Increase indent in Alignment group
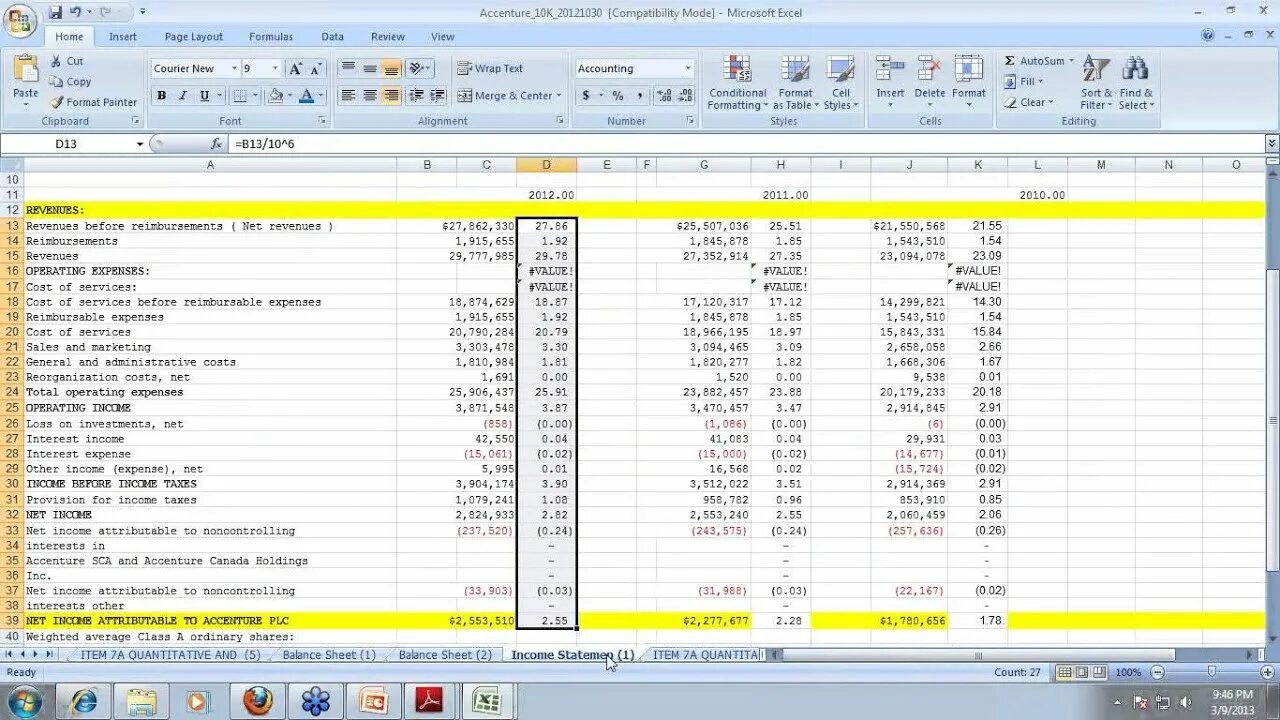Image resolution: width=1280 pixels, height=720 pixels. point(438,96)
